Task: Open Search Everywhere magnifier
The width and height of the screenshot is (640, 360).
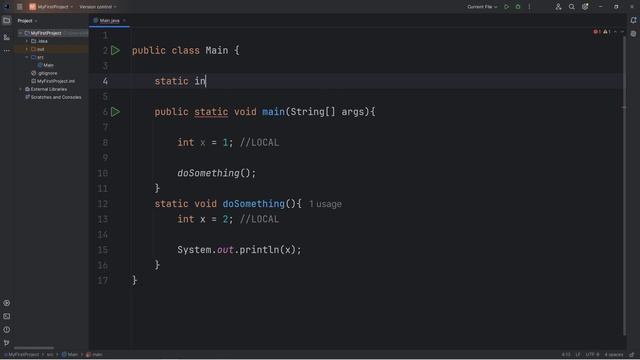Action: pyautogui.click(x=572, y=7)
